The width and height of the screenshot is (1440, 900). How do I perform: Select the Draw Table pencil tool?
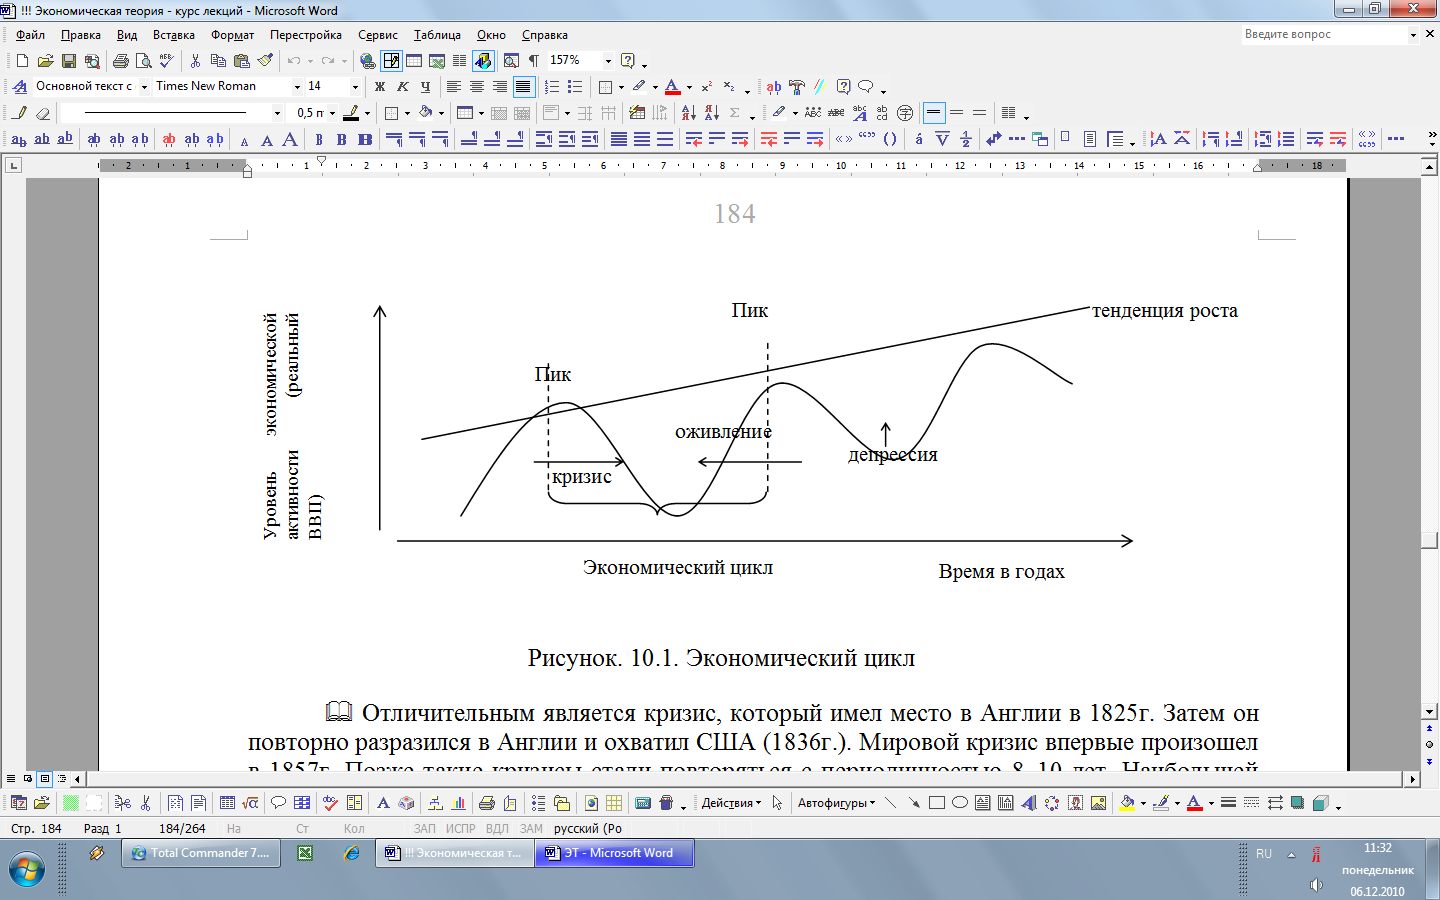coord(20,113)
